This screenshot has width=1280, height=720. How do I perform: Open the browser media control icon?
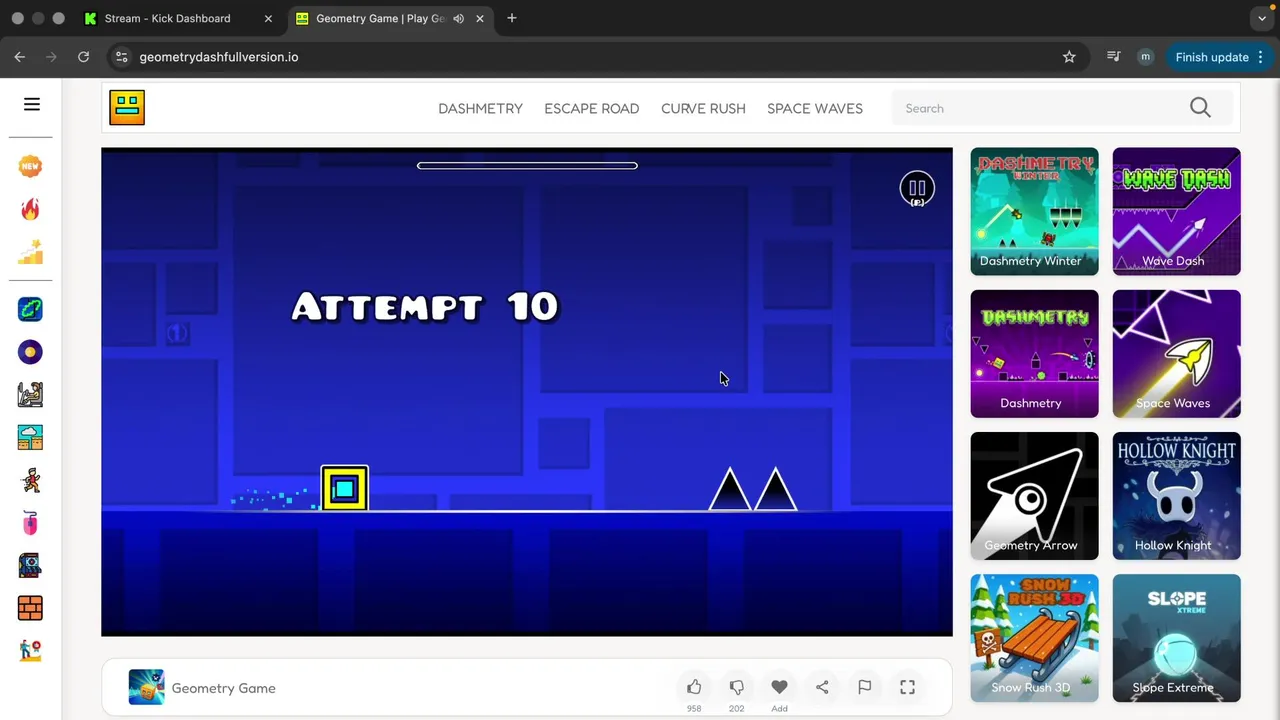click(1113, 57)
